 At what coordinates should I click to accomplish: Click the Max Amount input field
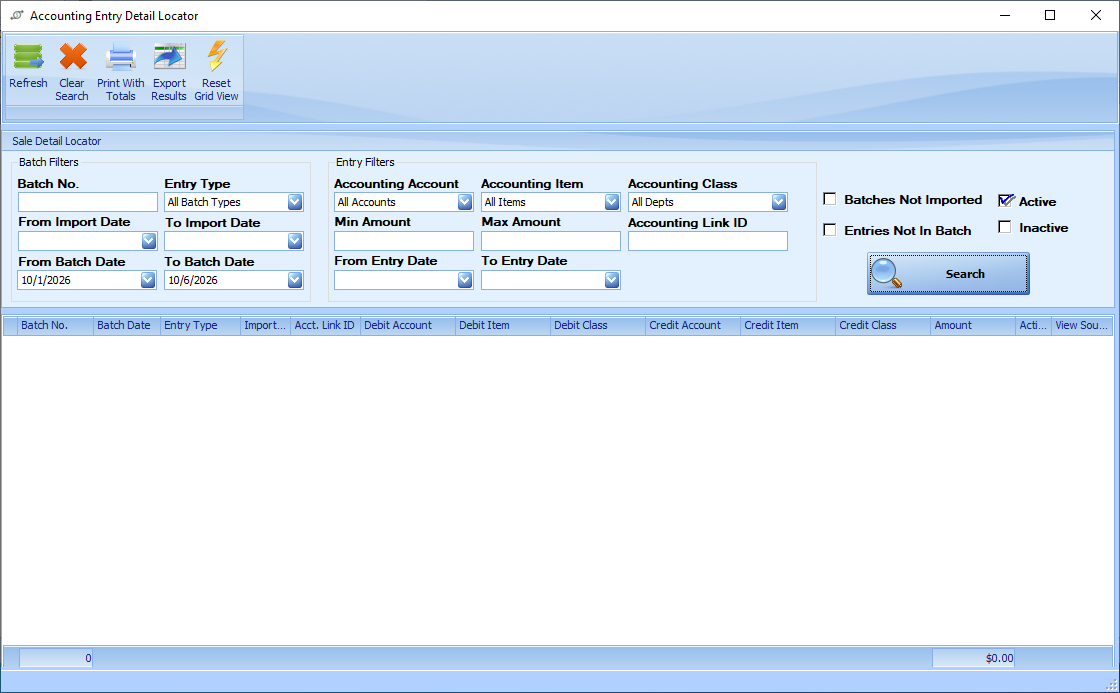click(x=551, y=241)
